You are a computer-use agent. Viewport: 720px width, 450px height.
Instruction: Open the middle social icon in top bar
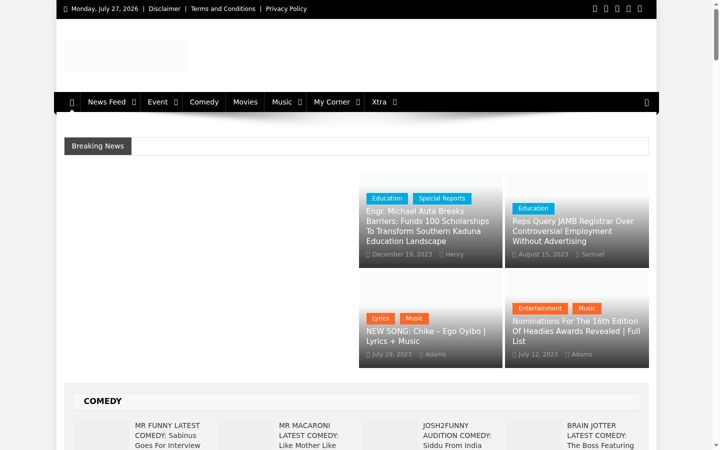(617, 9)
